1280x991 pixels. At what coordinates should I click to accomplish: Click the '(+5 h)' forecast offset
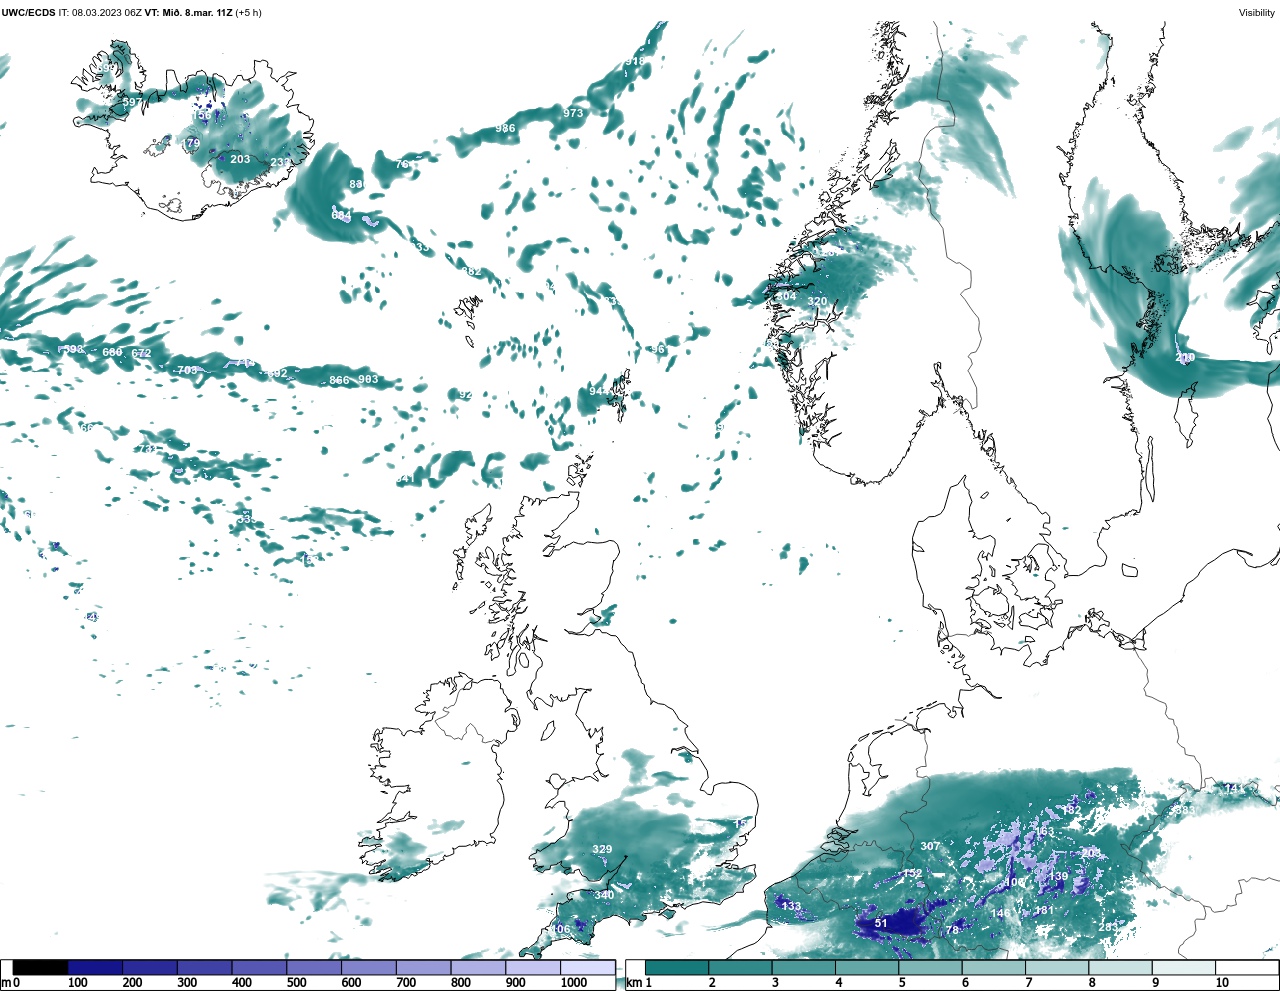coord(248,13)
